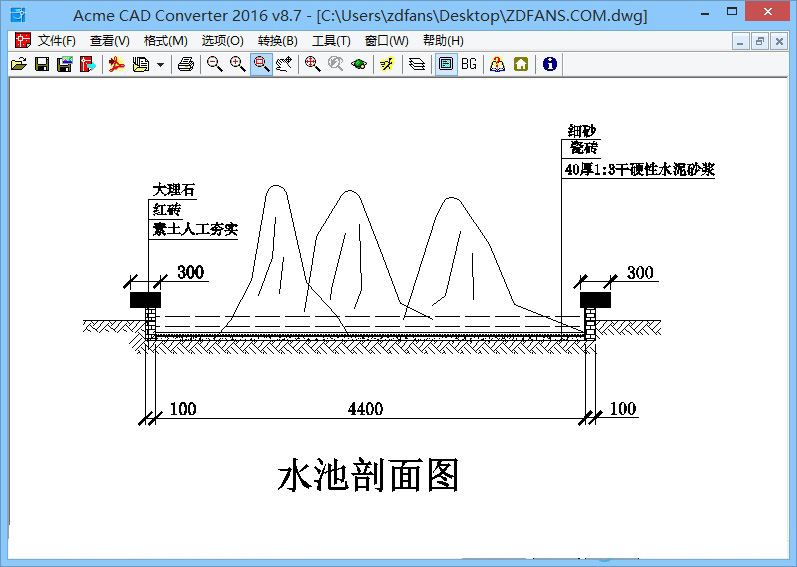797x567 pixels.
Task: Click the greyed Zoom Previous icon
Action: click(x=335, y=64)
